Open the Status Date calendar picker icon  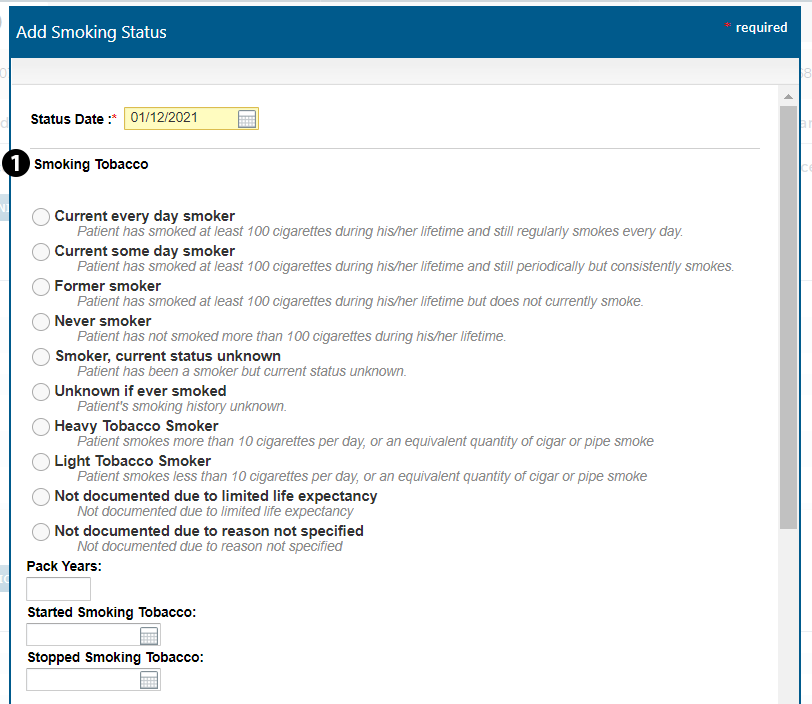coord(247,119)
